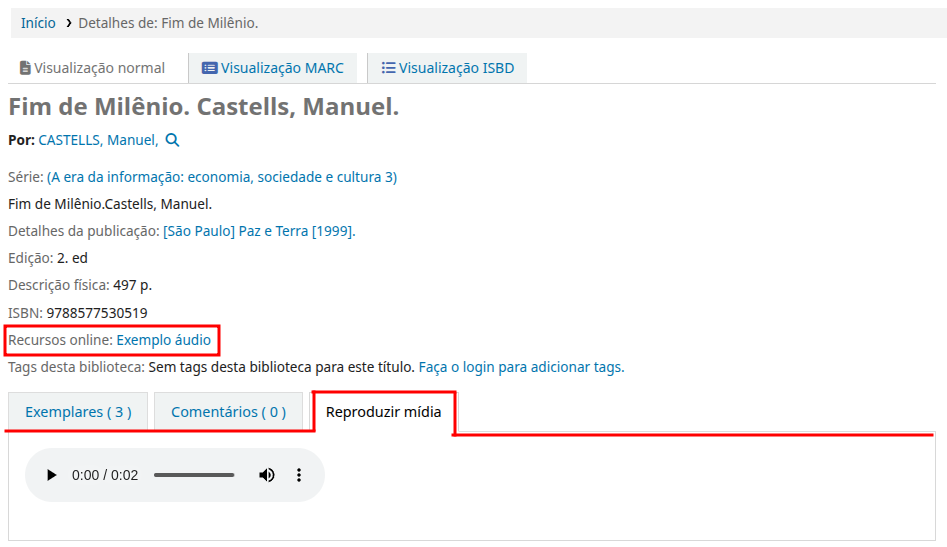Click the normal view document icon
This screenshot has width=947, height=547.
(25, 68)
